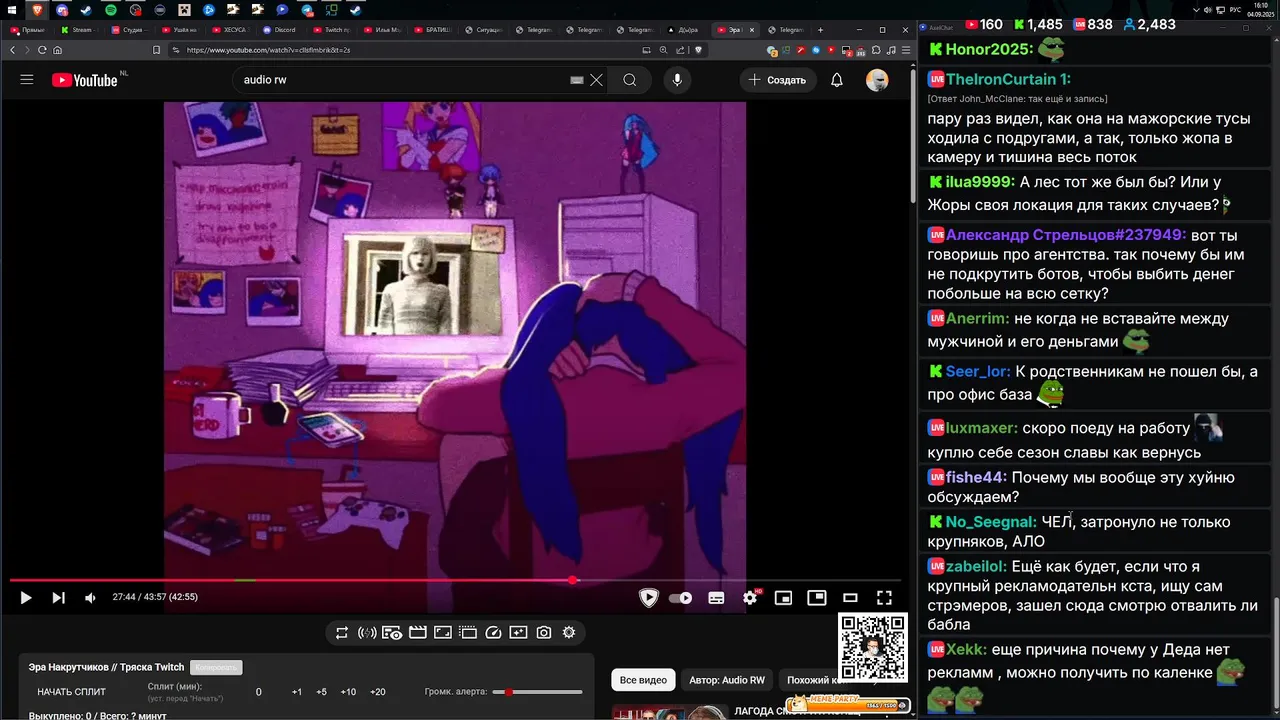Open enhancer toolbar settings gear
The width and height of the screenshot is (1280, 720).
[x=569, y=632]
